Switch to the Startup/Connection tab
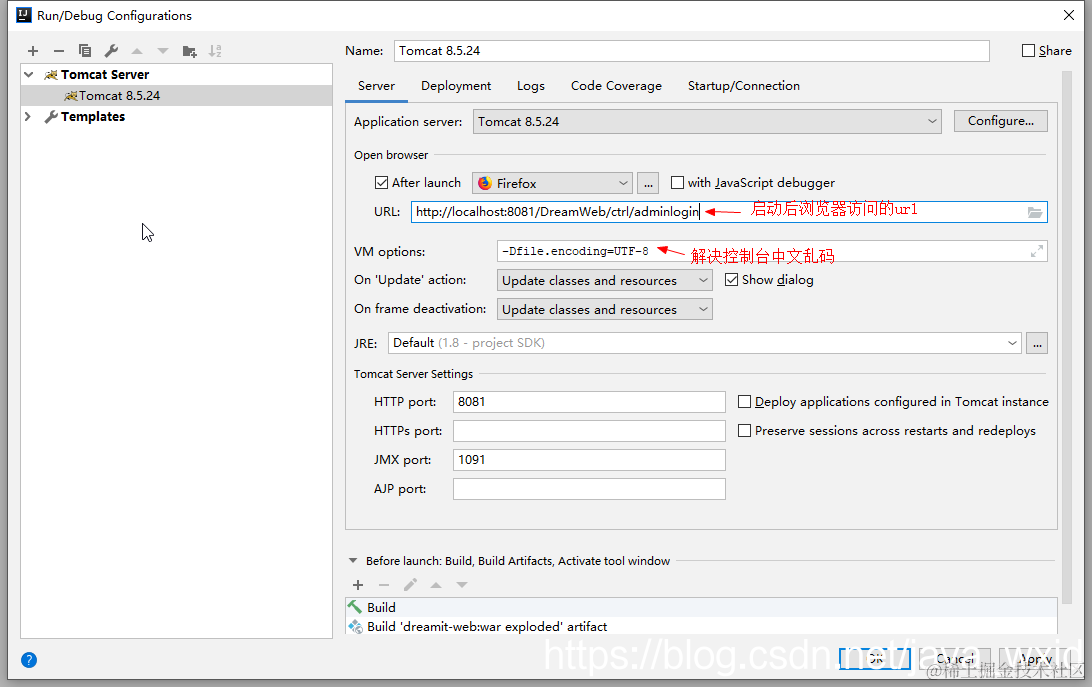This screenshot has width=1092, height=687. pos(744,86)
